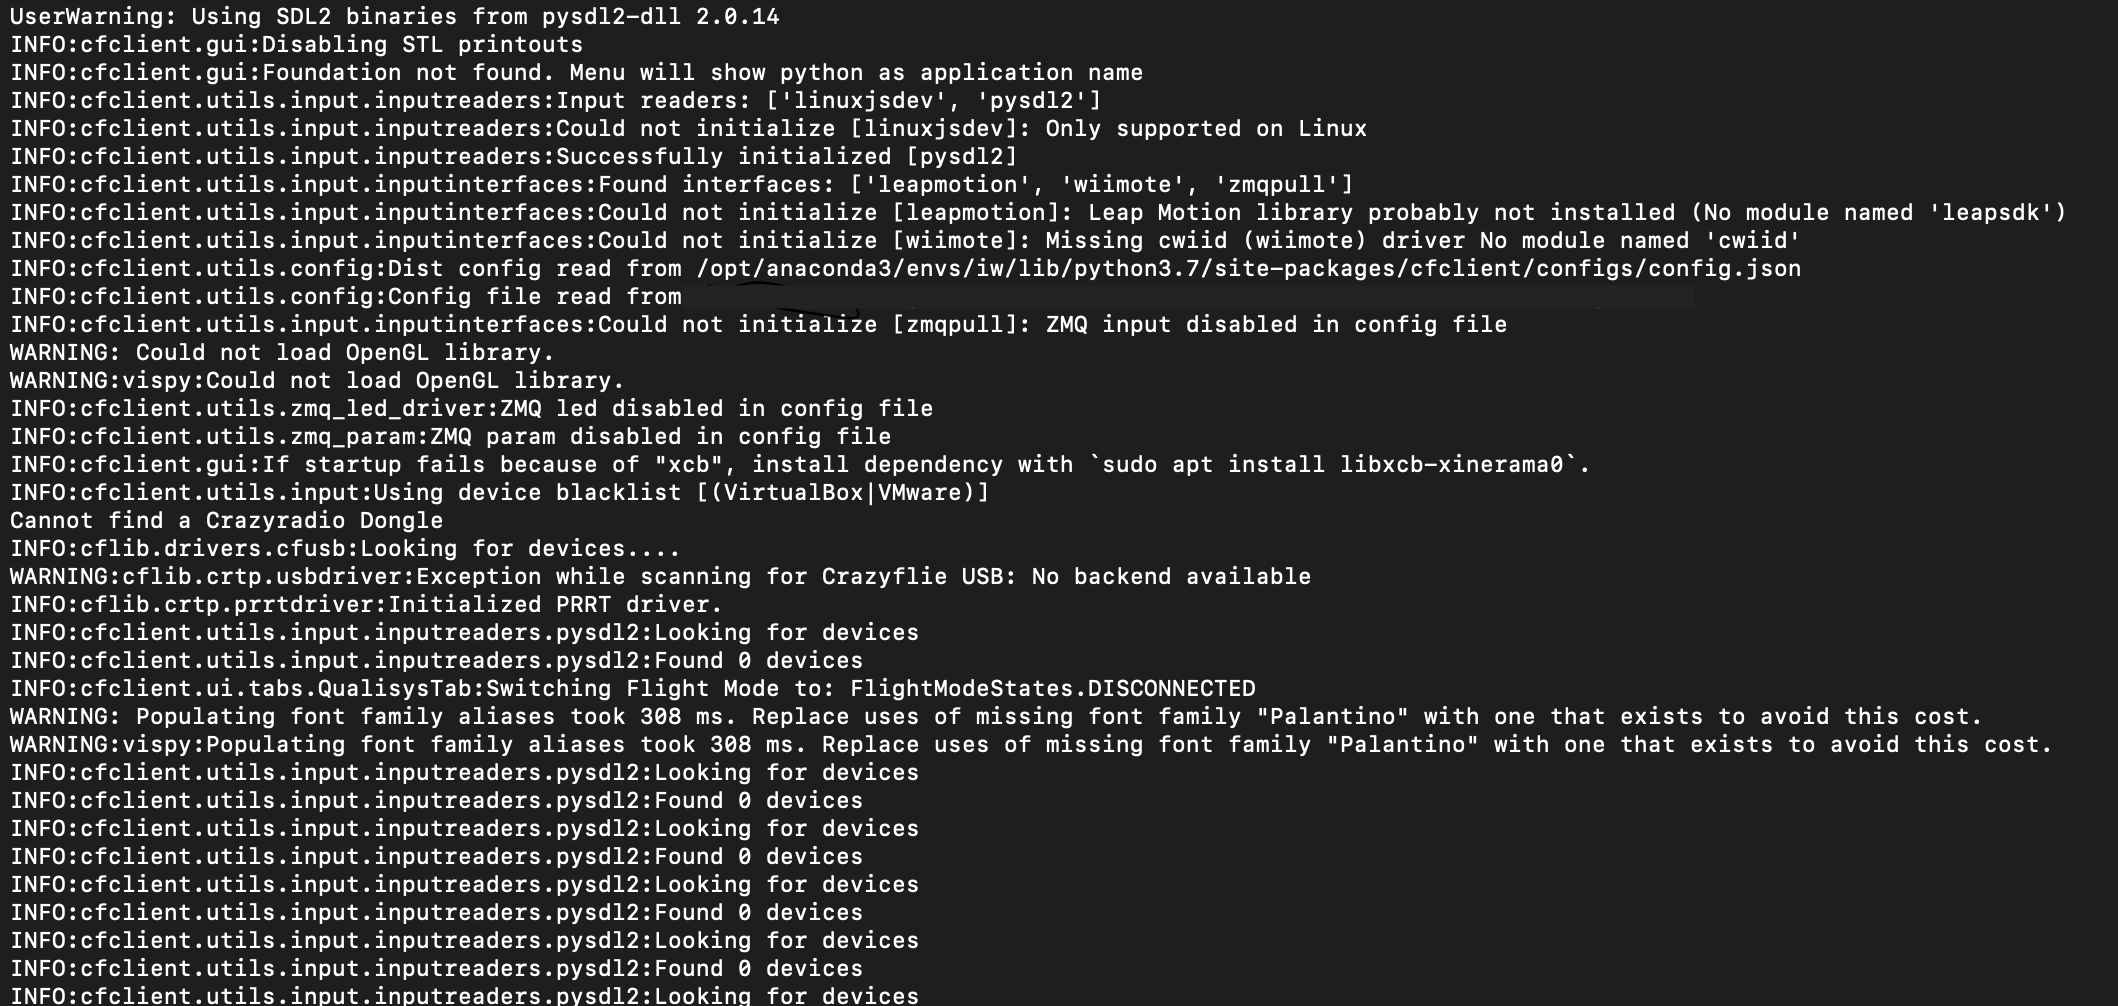Click the "Disabling STL printouts" log line
The width and height of the screenshot is (2118, 1006).
(x=296, y=45)
